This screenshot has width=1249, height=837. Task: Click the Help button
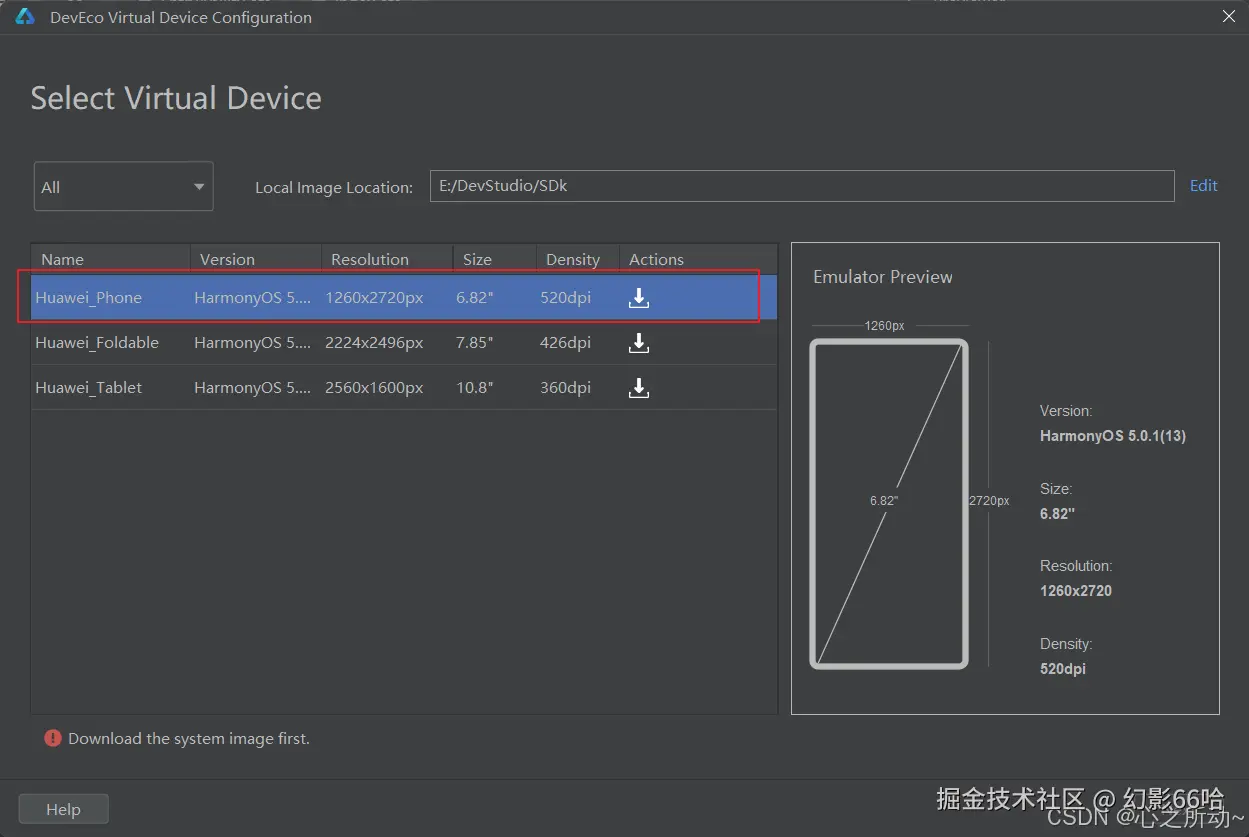pyautogui.click(x=63, y=809)
